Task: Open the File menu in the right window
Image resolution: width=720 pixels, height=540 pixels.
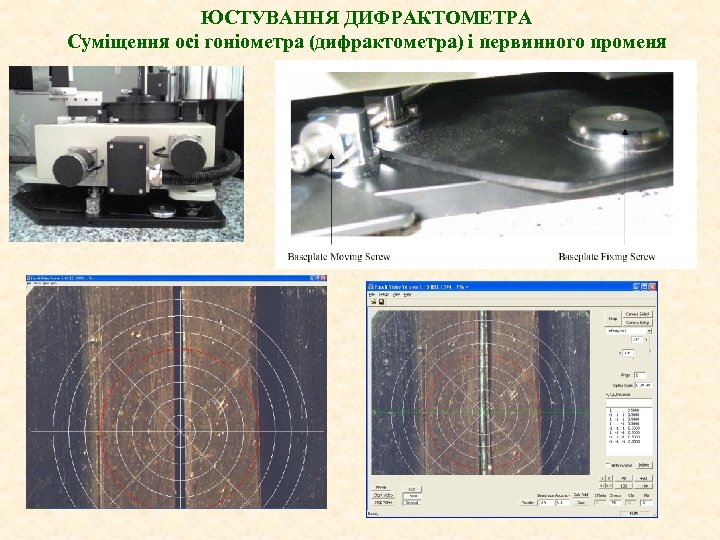Action: [373, 294]
